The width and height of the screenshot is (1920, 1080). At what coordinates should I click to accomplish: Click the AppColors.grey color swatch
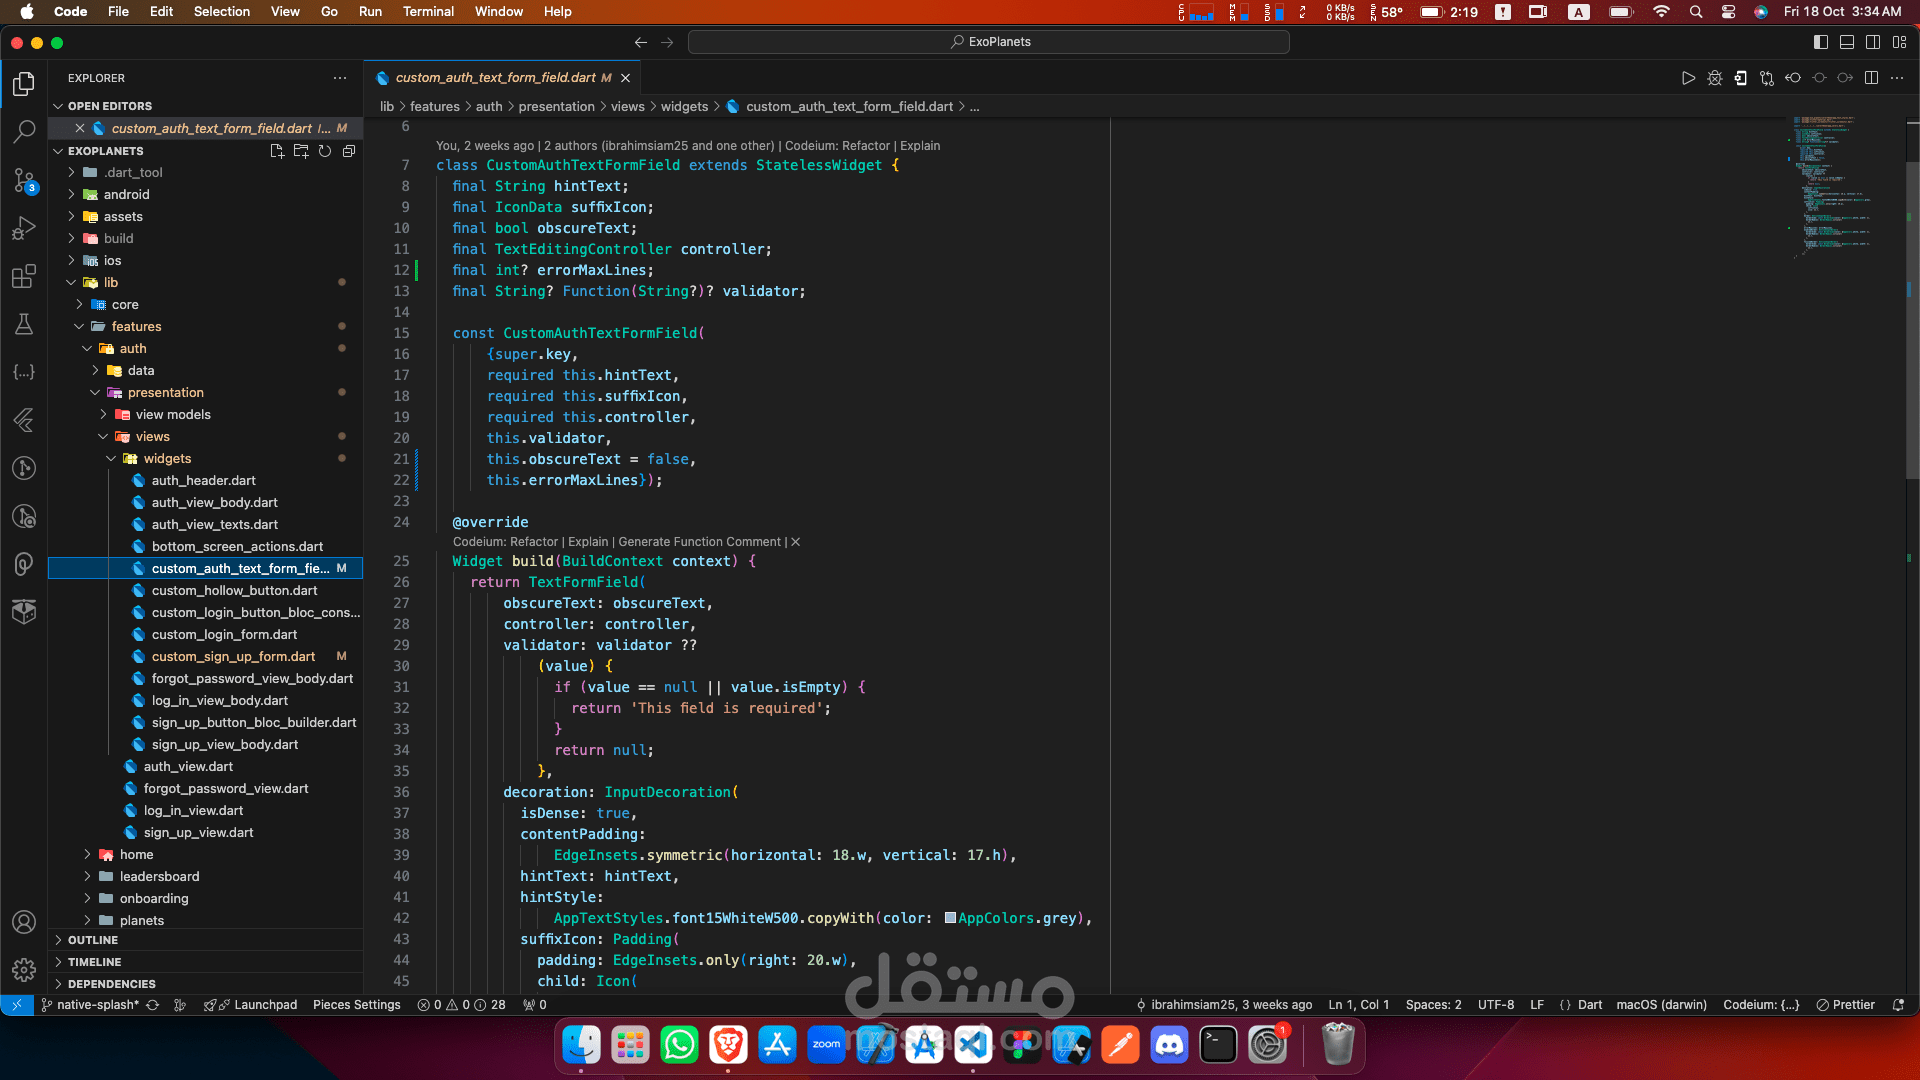[950, 918]
